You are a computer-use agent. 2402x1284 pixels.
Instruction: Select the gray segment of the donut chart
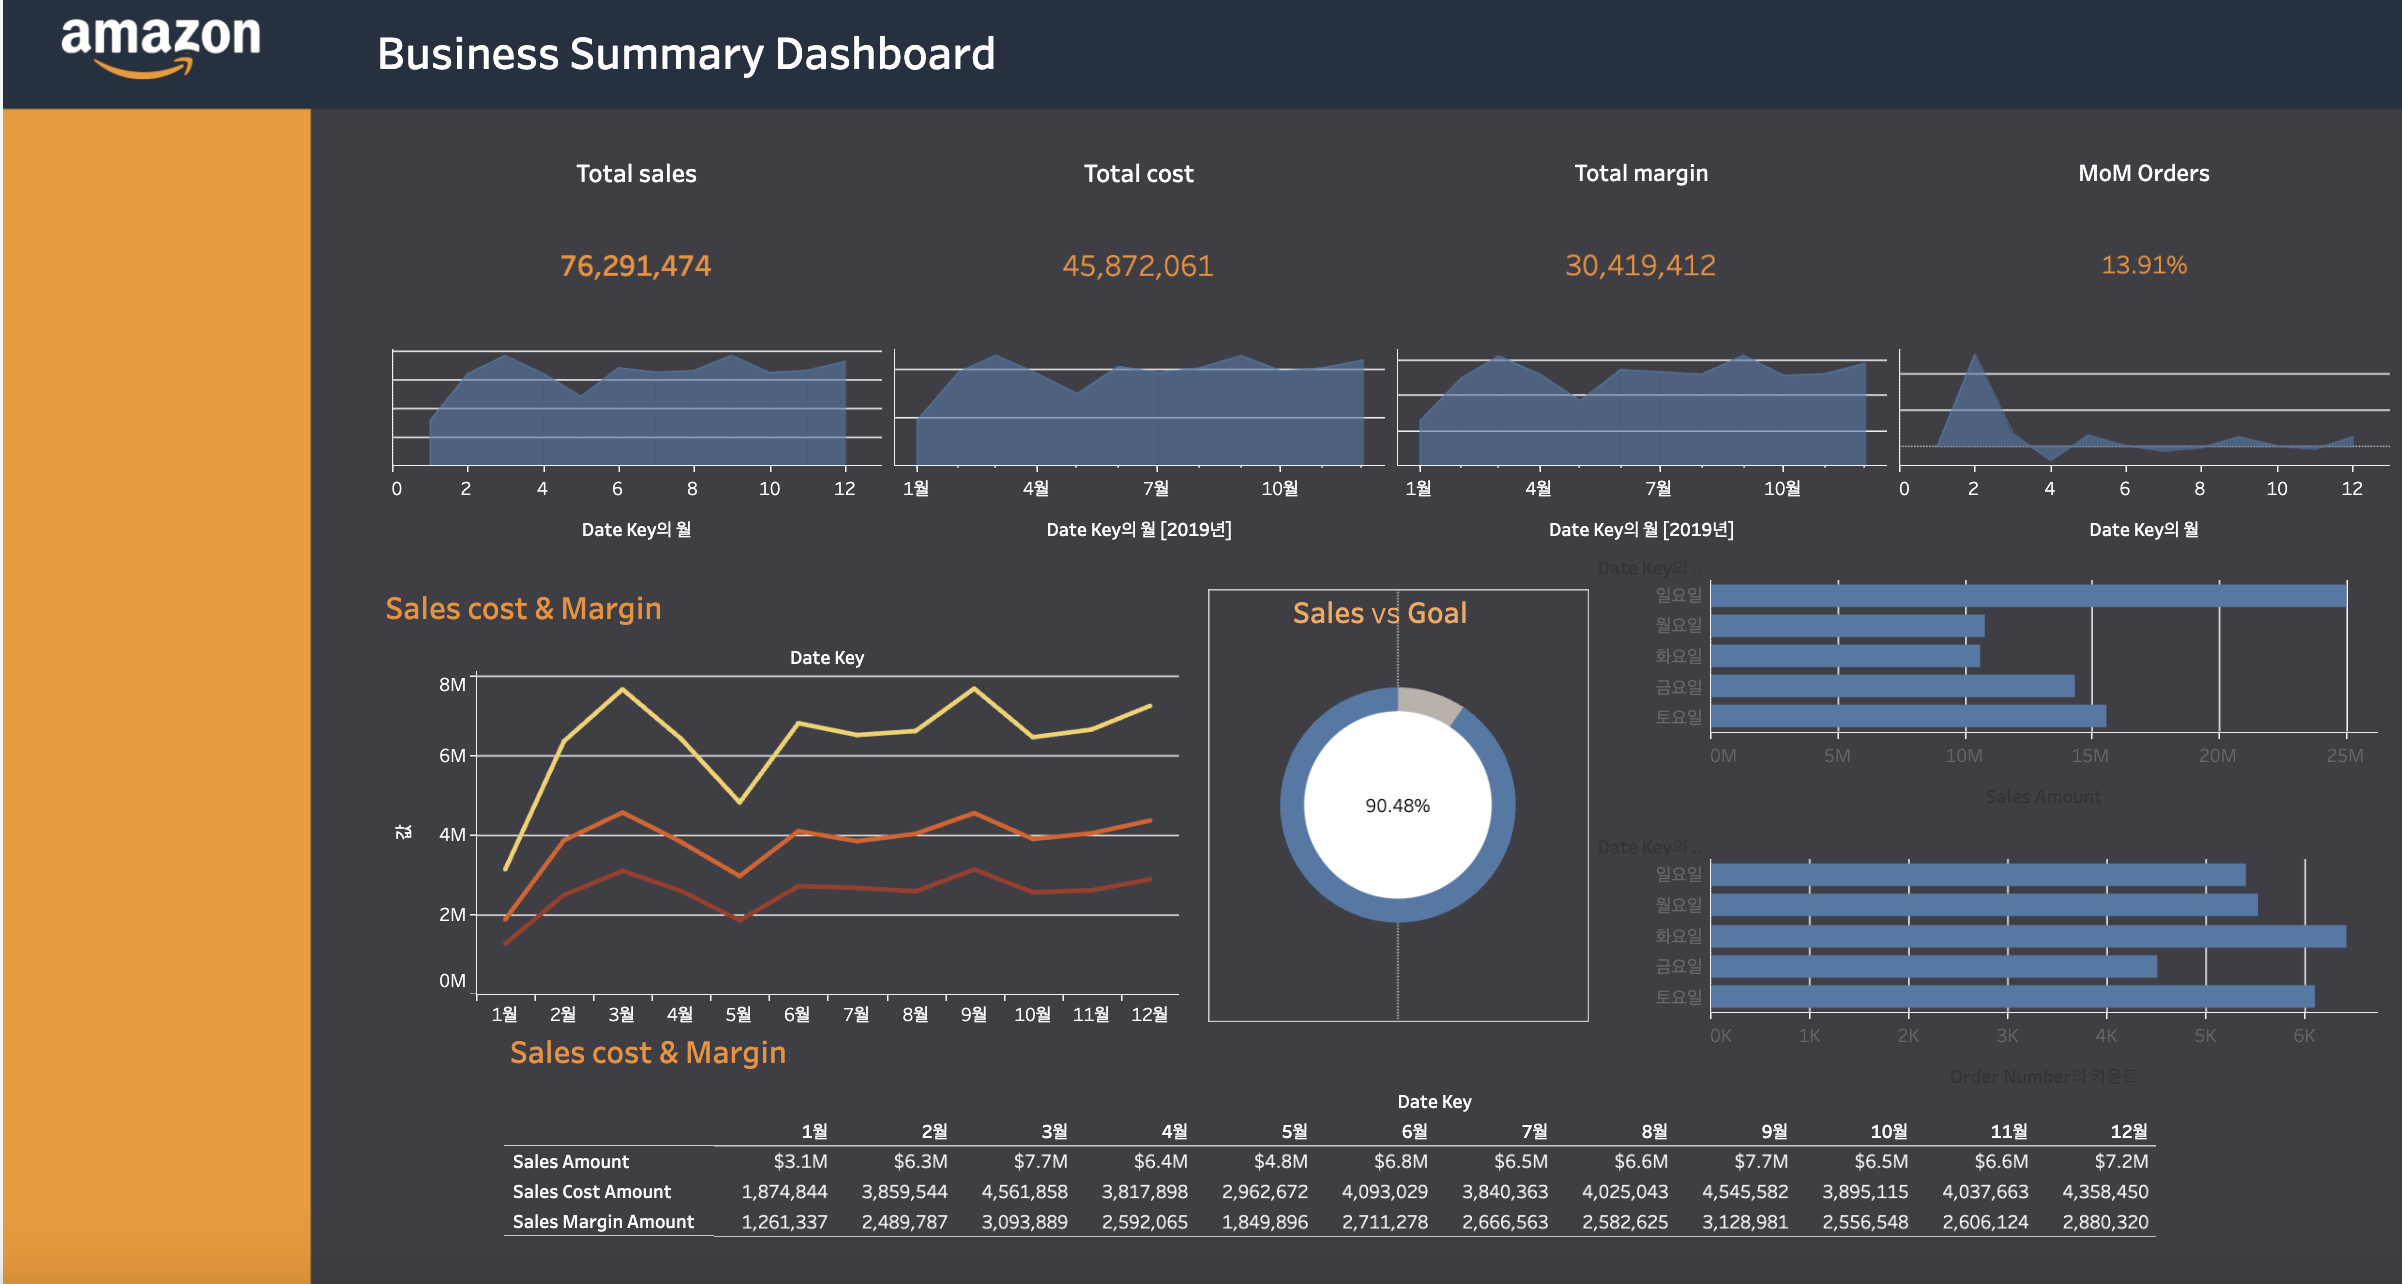coord(1428,704)
